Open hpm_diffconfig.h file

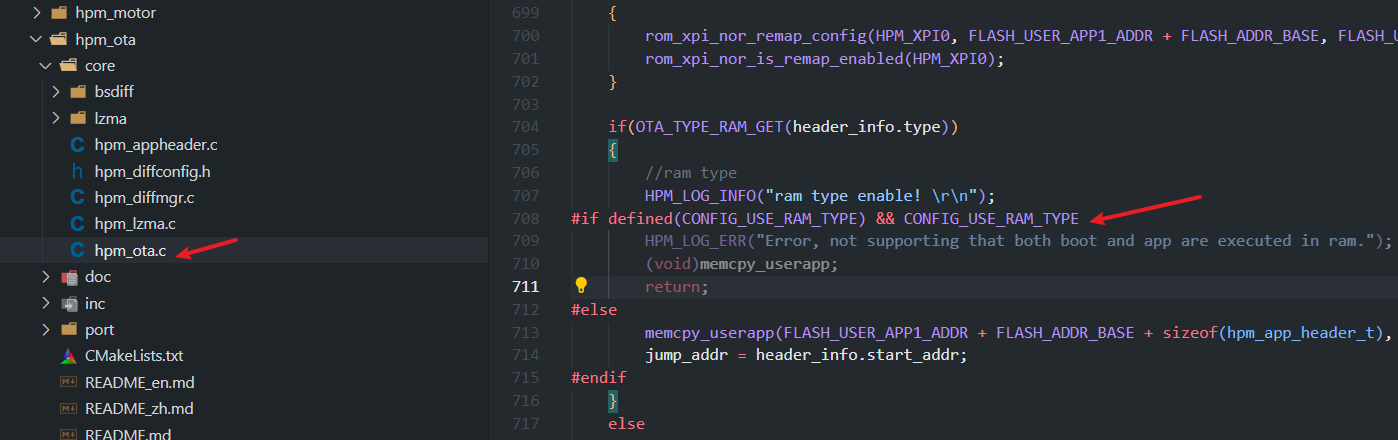pyautogui.click(x=152, y=171)
